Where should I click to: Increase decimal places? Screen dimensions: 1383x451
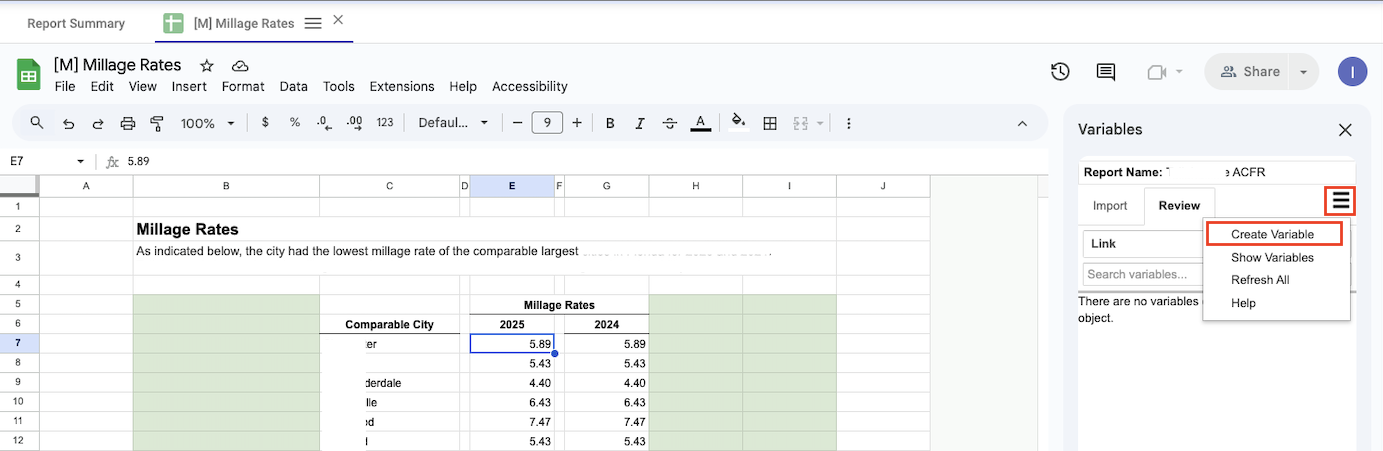click(x=354, y=123)
